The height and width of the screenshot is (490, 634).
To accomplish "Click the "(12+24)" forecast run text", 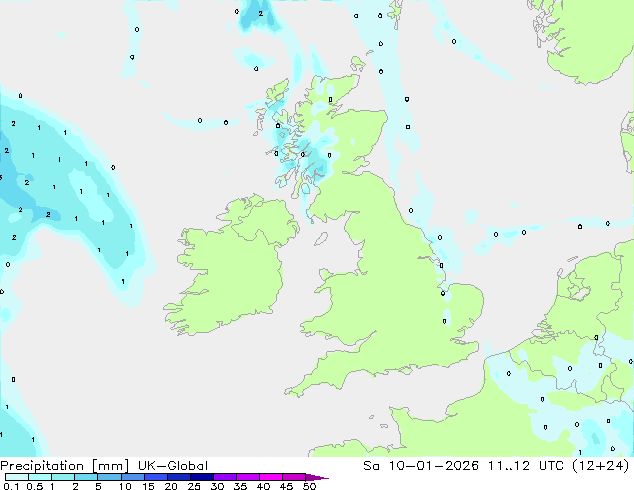I will (x=601, y=466).
